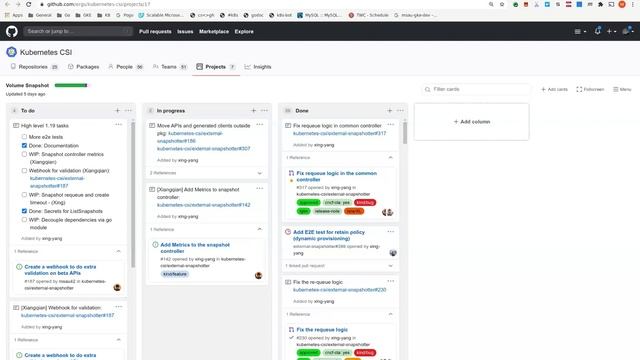Add a card to To do column
640x360 pixels.
tap(118, 111)
